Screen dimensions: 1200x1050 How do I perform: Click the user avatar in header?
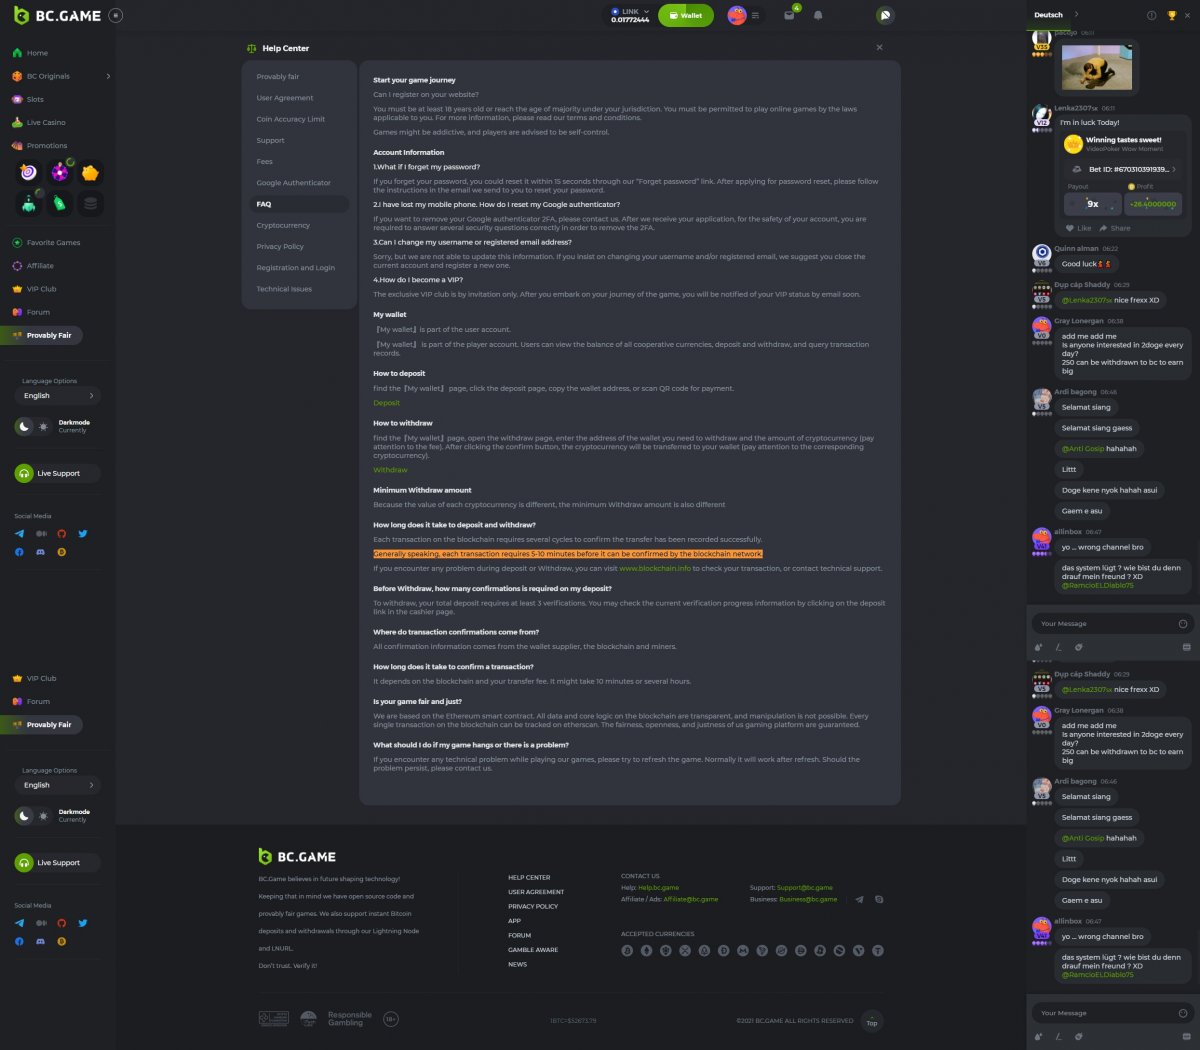(x=737, y=16)
